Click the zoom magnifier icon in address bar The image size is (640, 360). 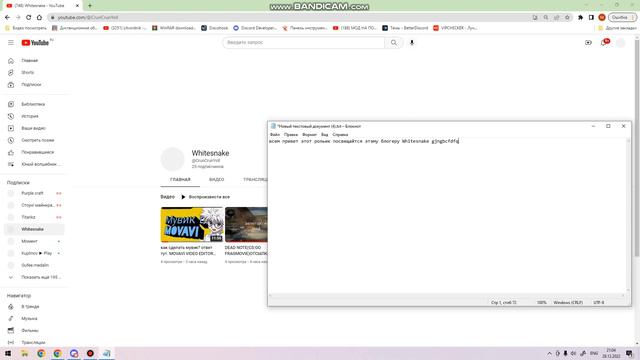[x=546, y=18]
